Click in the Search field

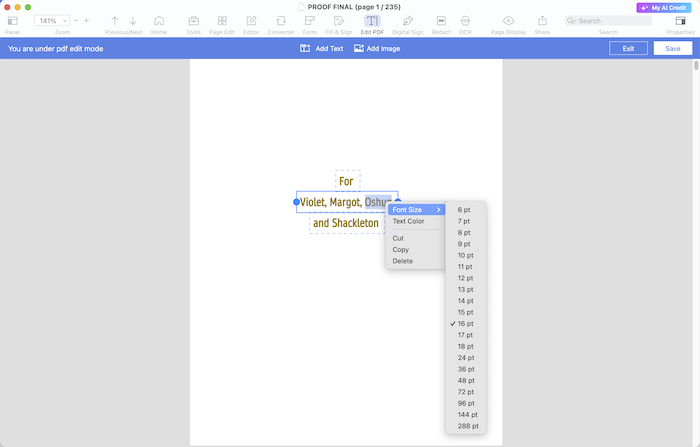(x=610, y=20)
